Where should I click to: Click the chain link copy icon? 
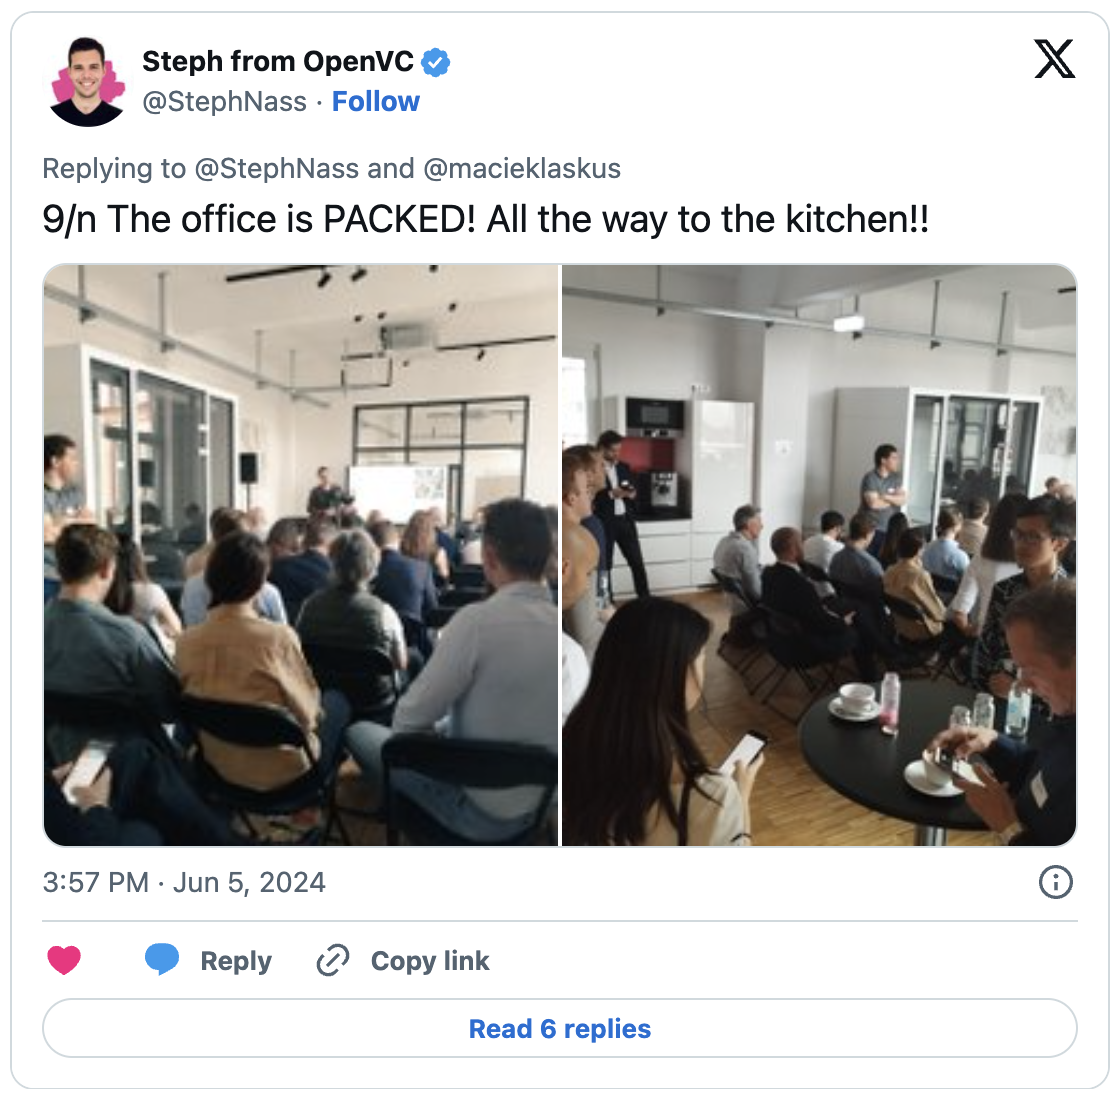coord(333,960)
